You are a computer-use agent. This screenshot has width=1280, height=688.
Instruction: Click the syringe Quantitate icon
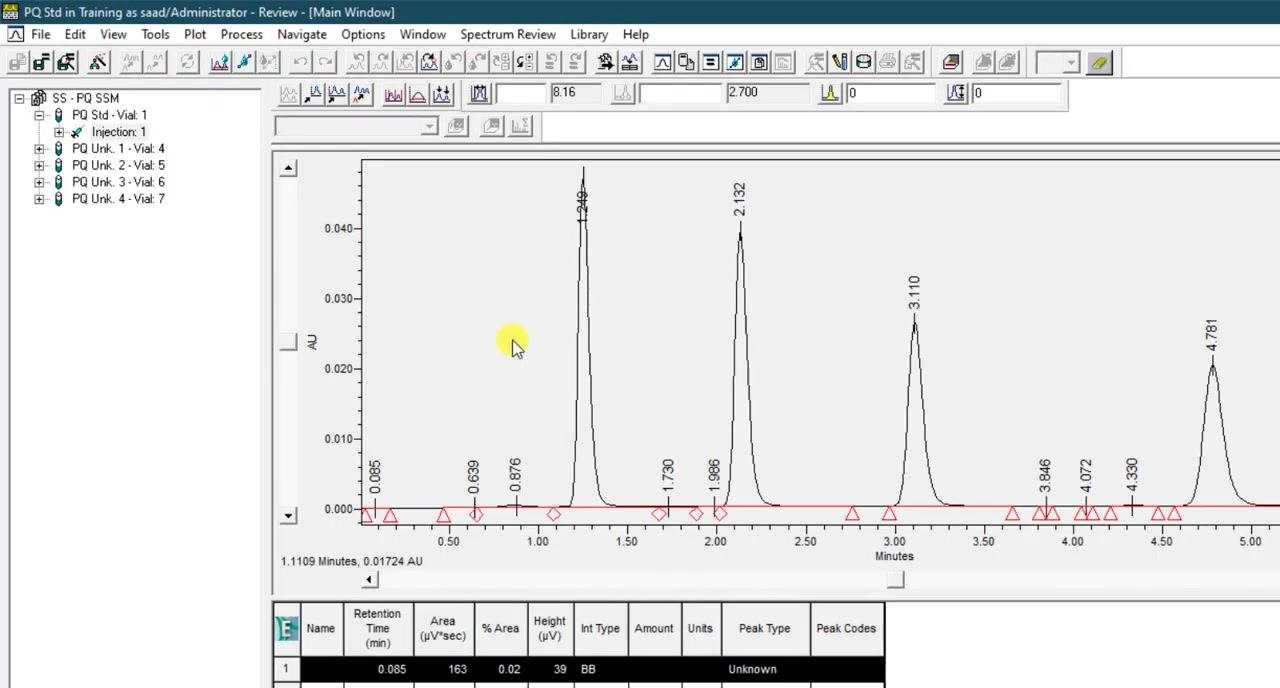click(x=244, y=62)
